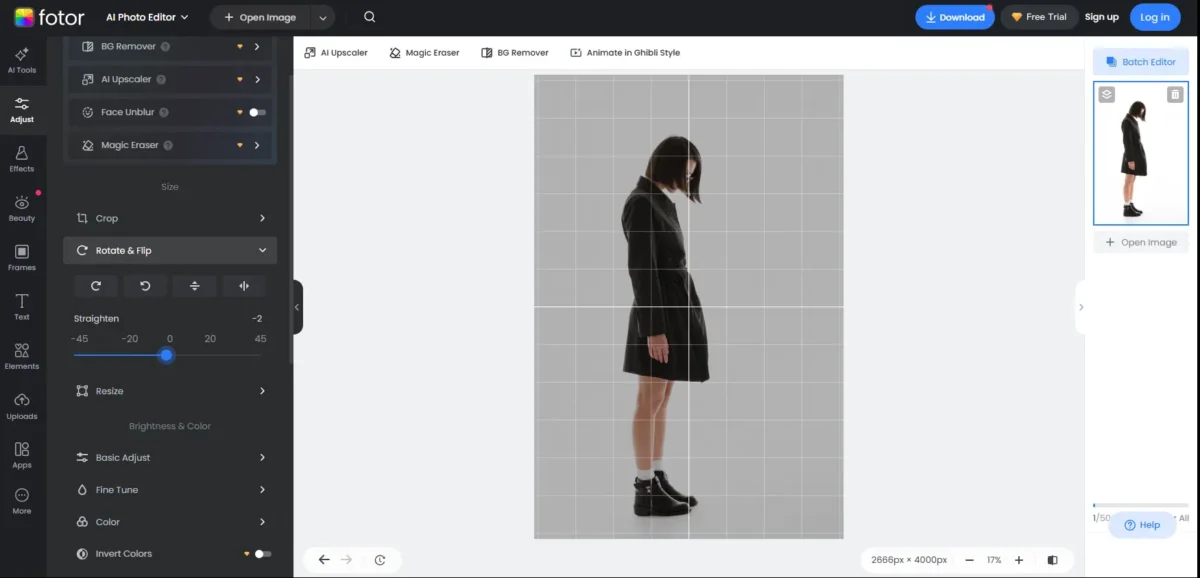
Task: Click the Open Image header button
Action: tap(260, 17)
